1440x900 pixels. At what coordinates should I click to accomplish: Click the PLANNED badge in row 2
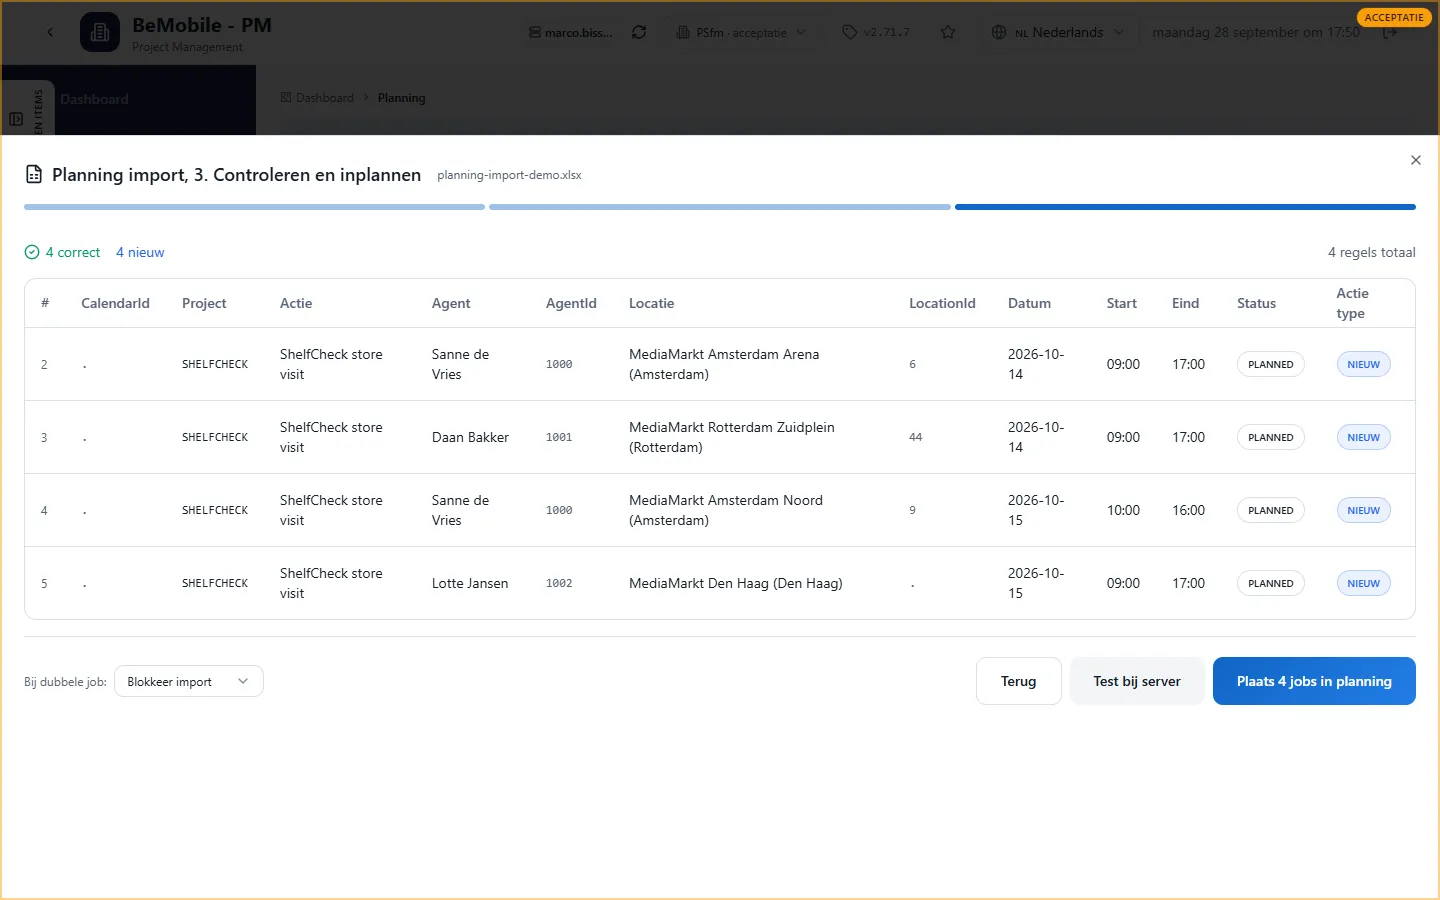(x=1271, y=364)
